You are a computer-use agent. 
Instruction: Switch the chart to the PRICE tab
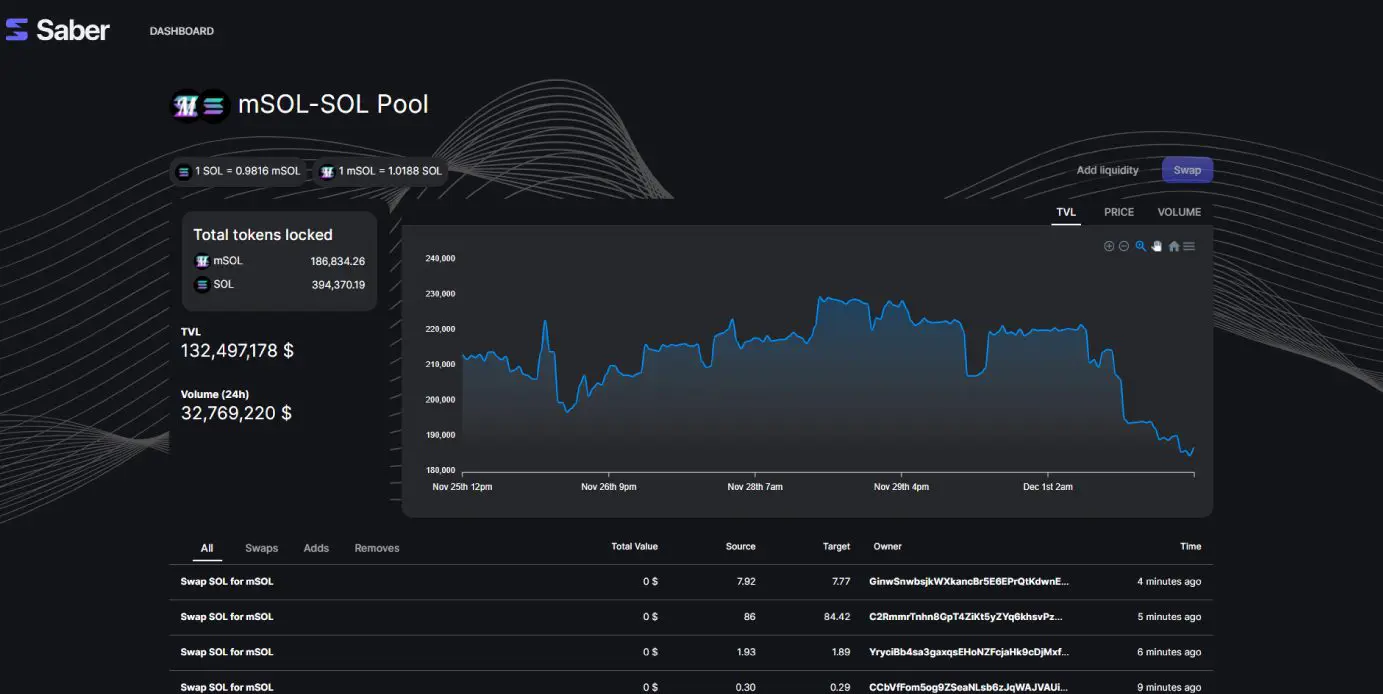1119,212
